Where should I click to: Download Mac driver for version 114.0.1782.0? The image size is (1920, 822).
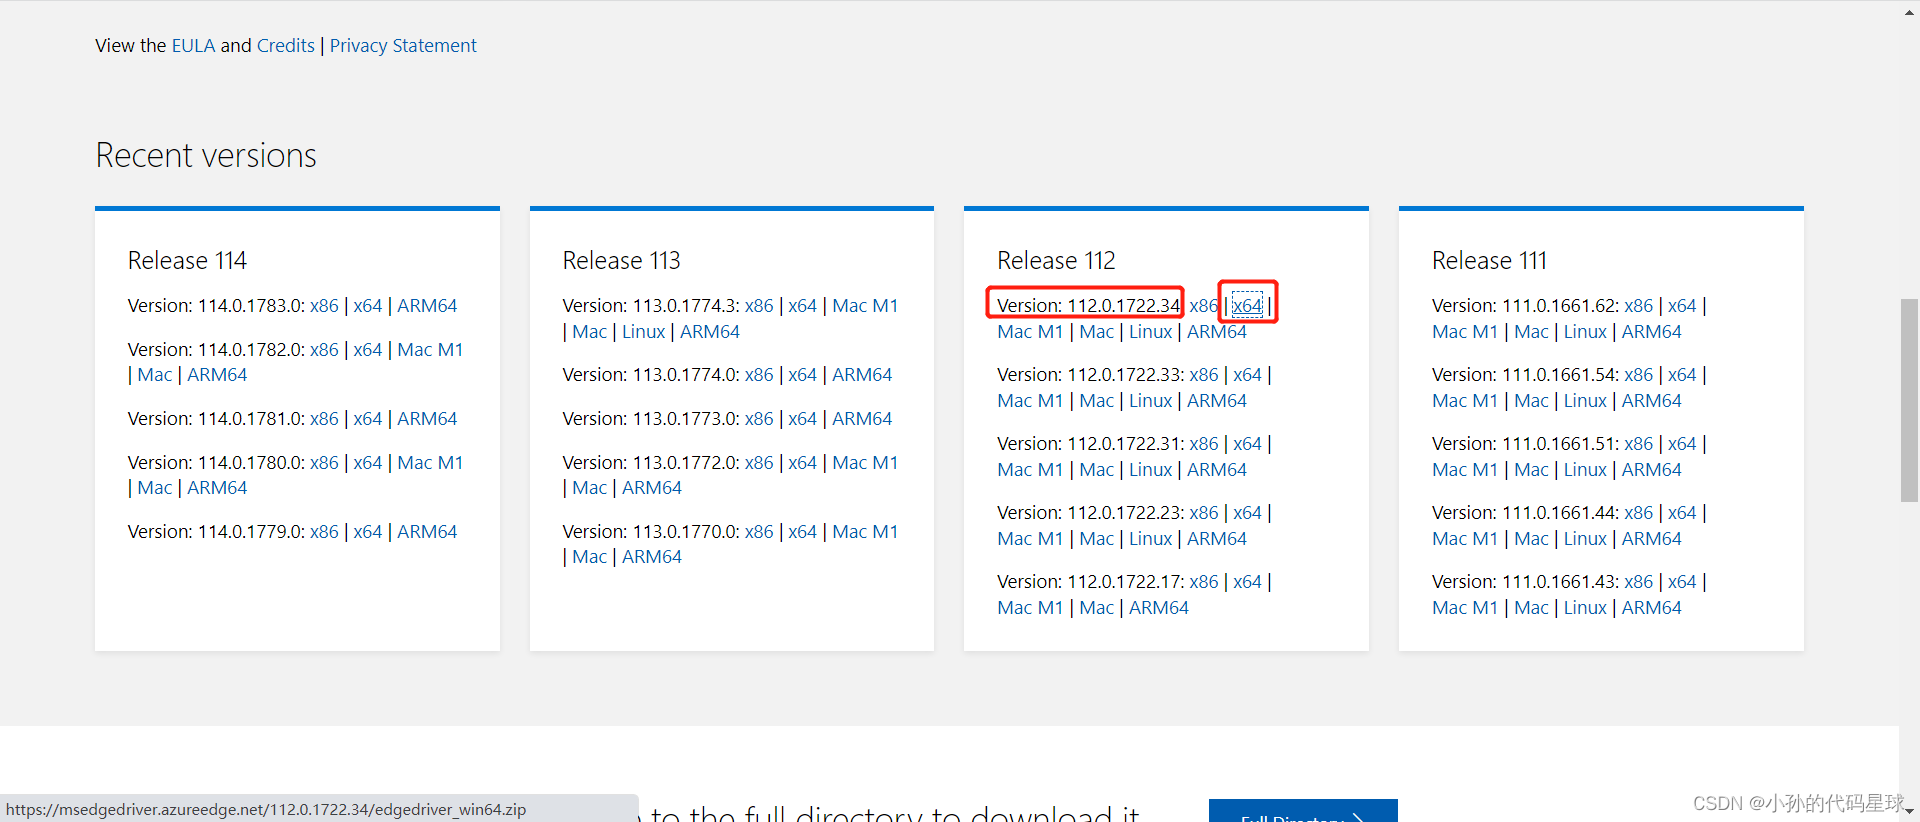pos(155,375)
